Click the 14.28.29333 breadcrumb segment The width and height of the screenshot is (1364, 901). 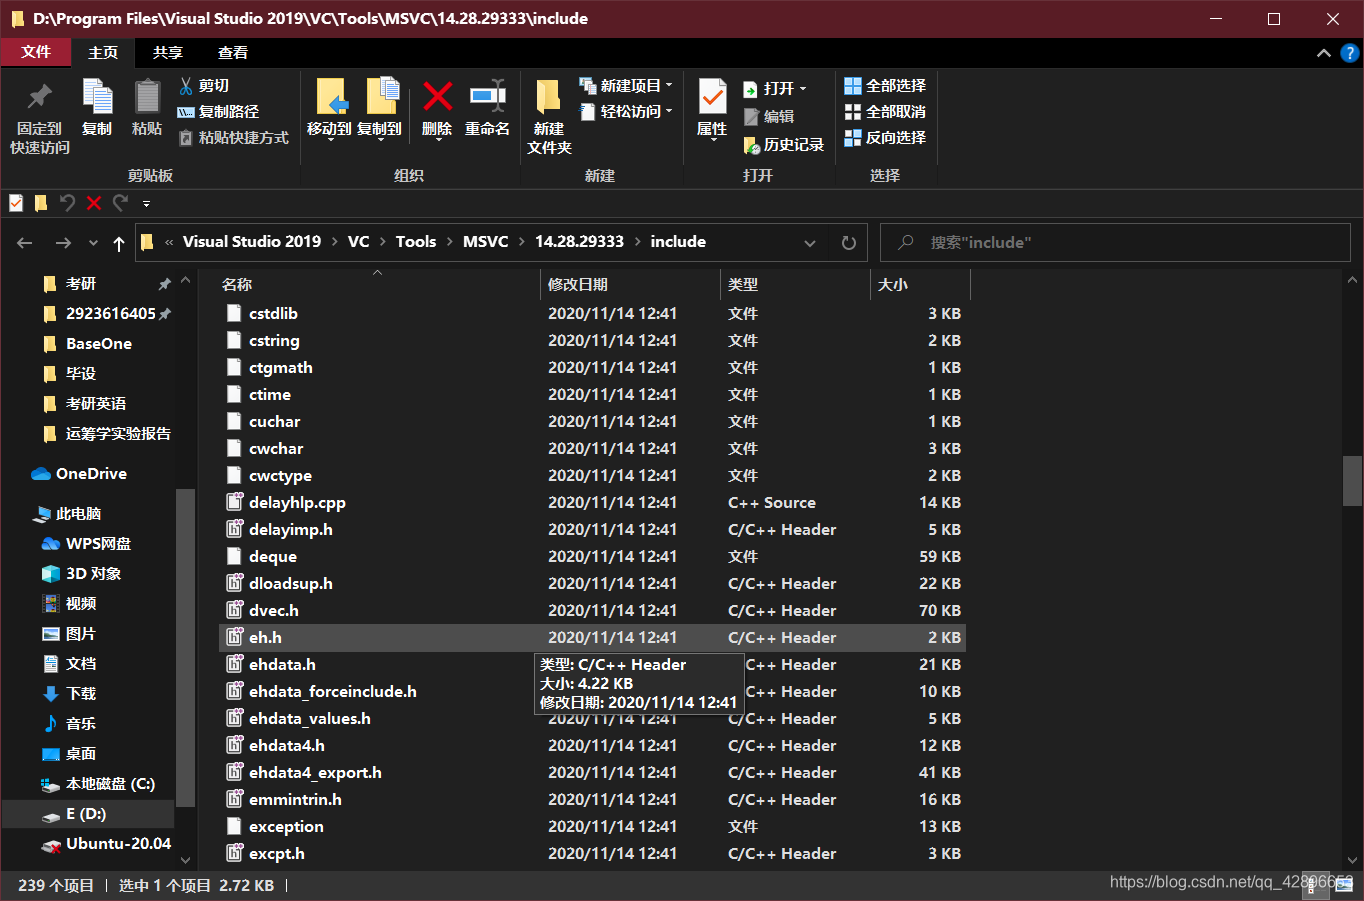coord(579,242)
